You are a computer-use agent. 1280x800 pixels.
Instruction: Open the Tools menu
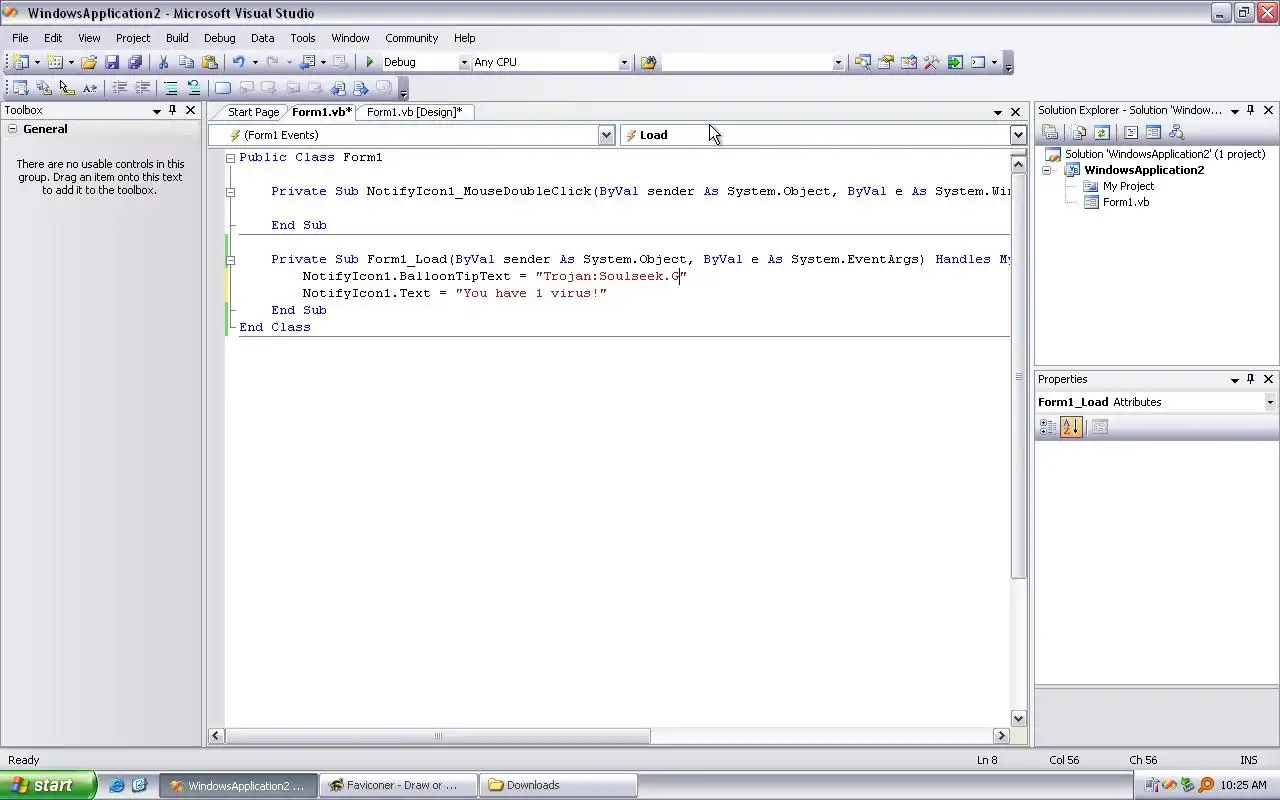[x=303, y=38]
